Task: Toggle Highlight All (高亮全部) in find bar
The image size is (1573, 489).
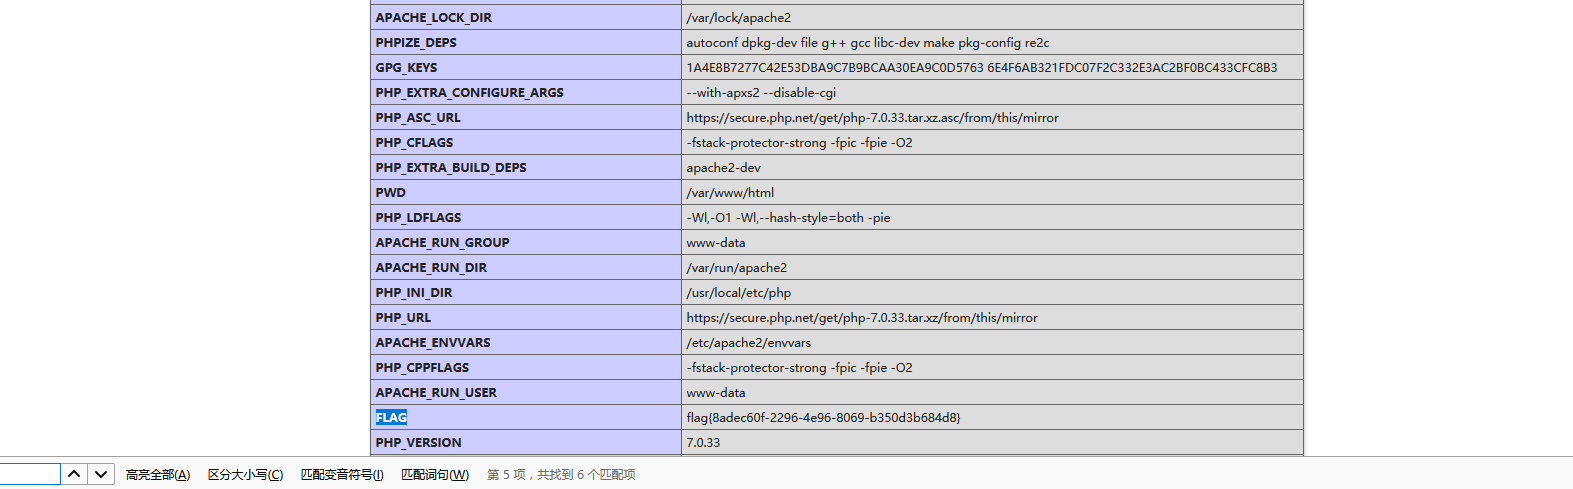Action: (x=157, y=475)
